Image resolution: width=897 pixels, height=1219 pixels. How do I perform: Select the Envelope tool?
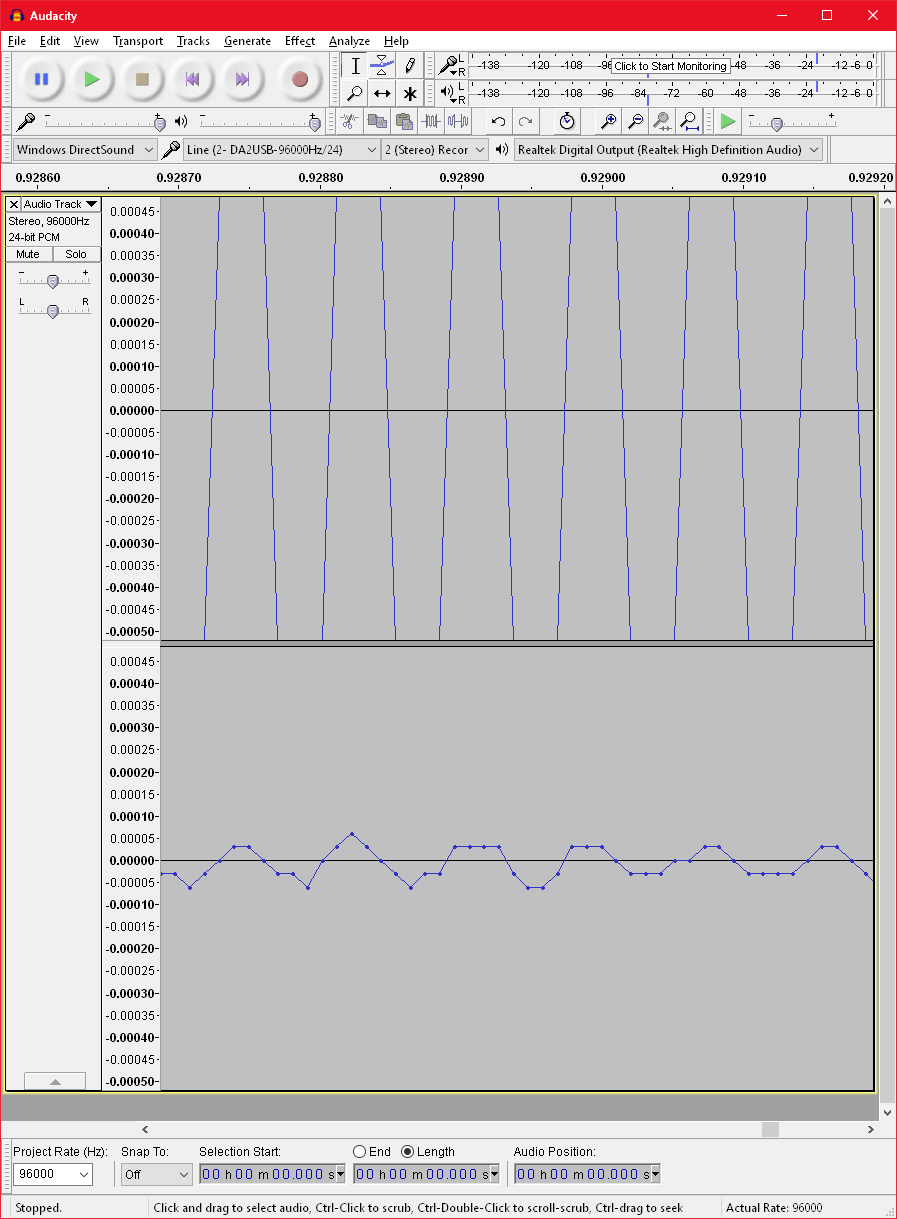click(382, 66)
